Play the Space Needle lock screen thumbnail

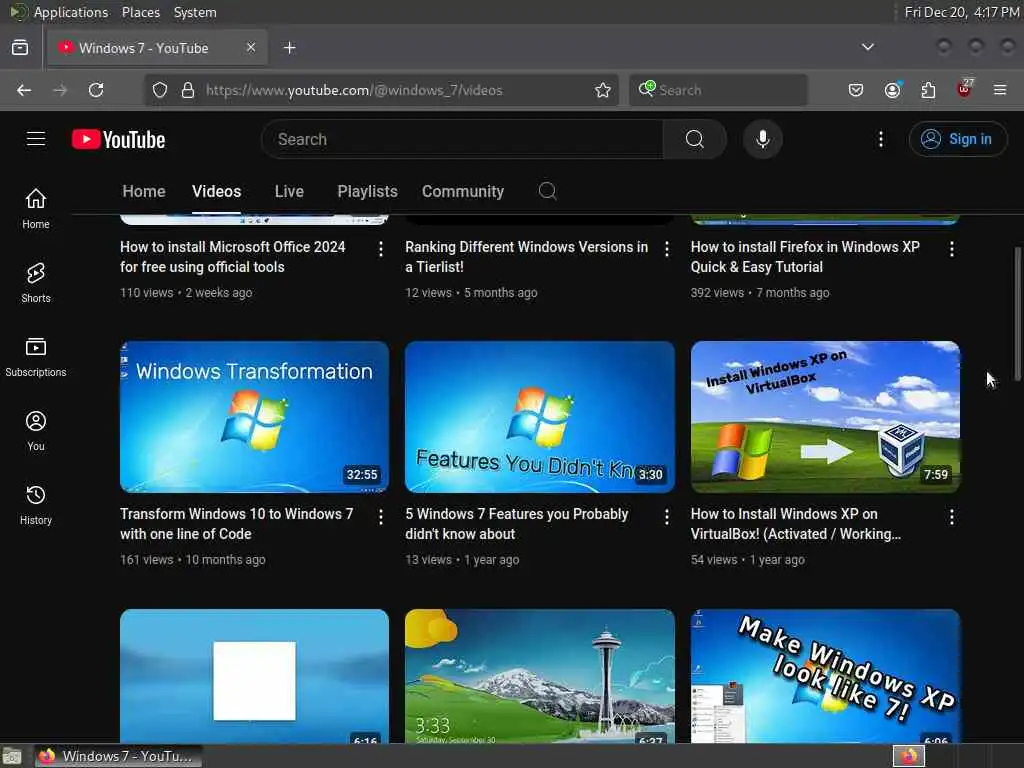[x=539, y=676]
